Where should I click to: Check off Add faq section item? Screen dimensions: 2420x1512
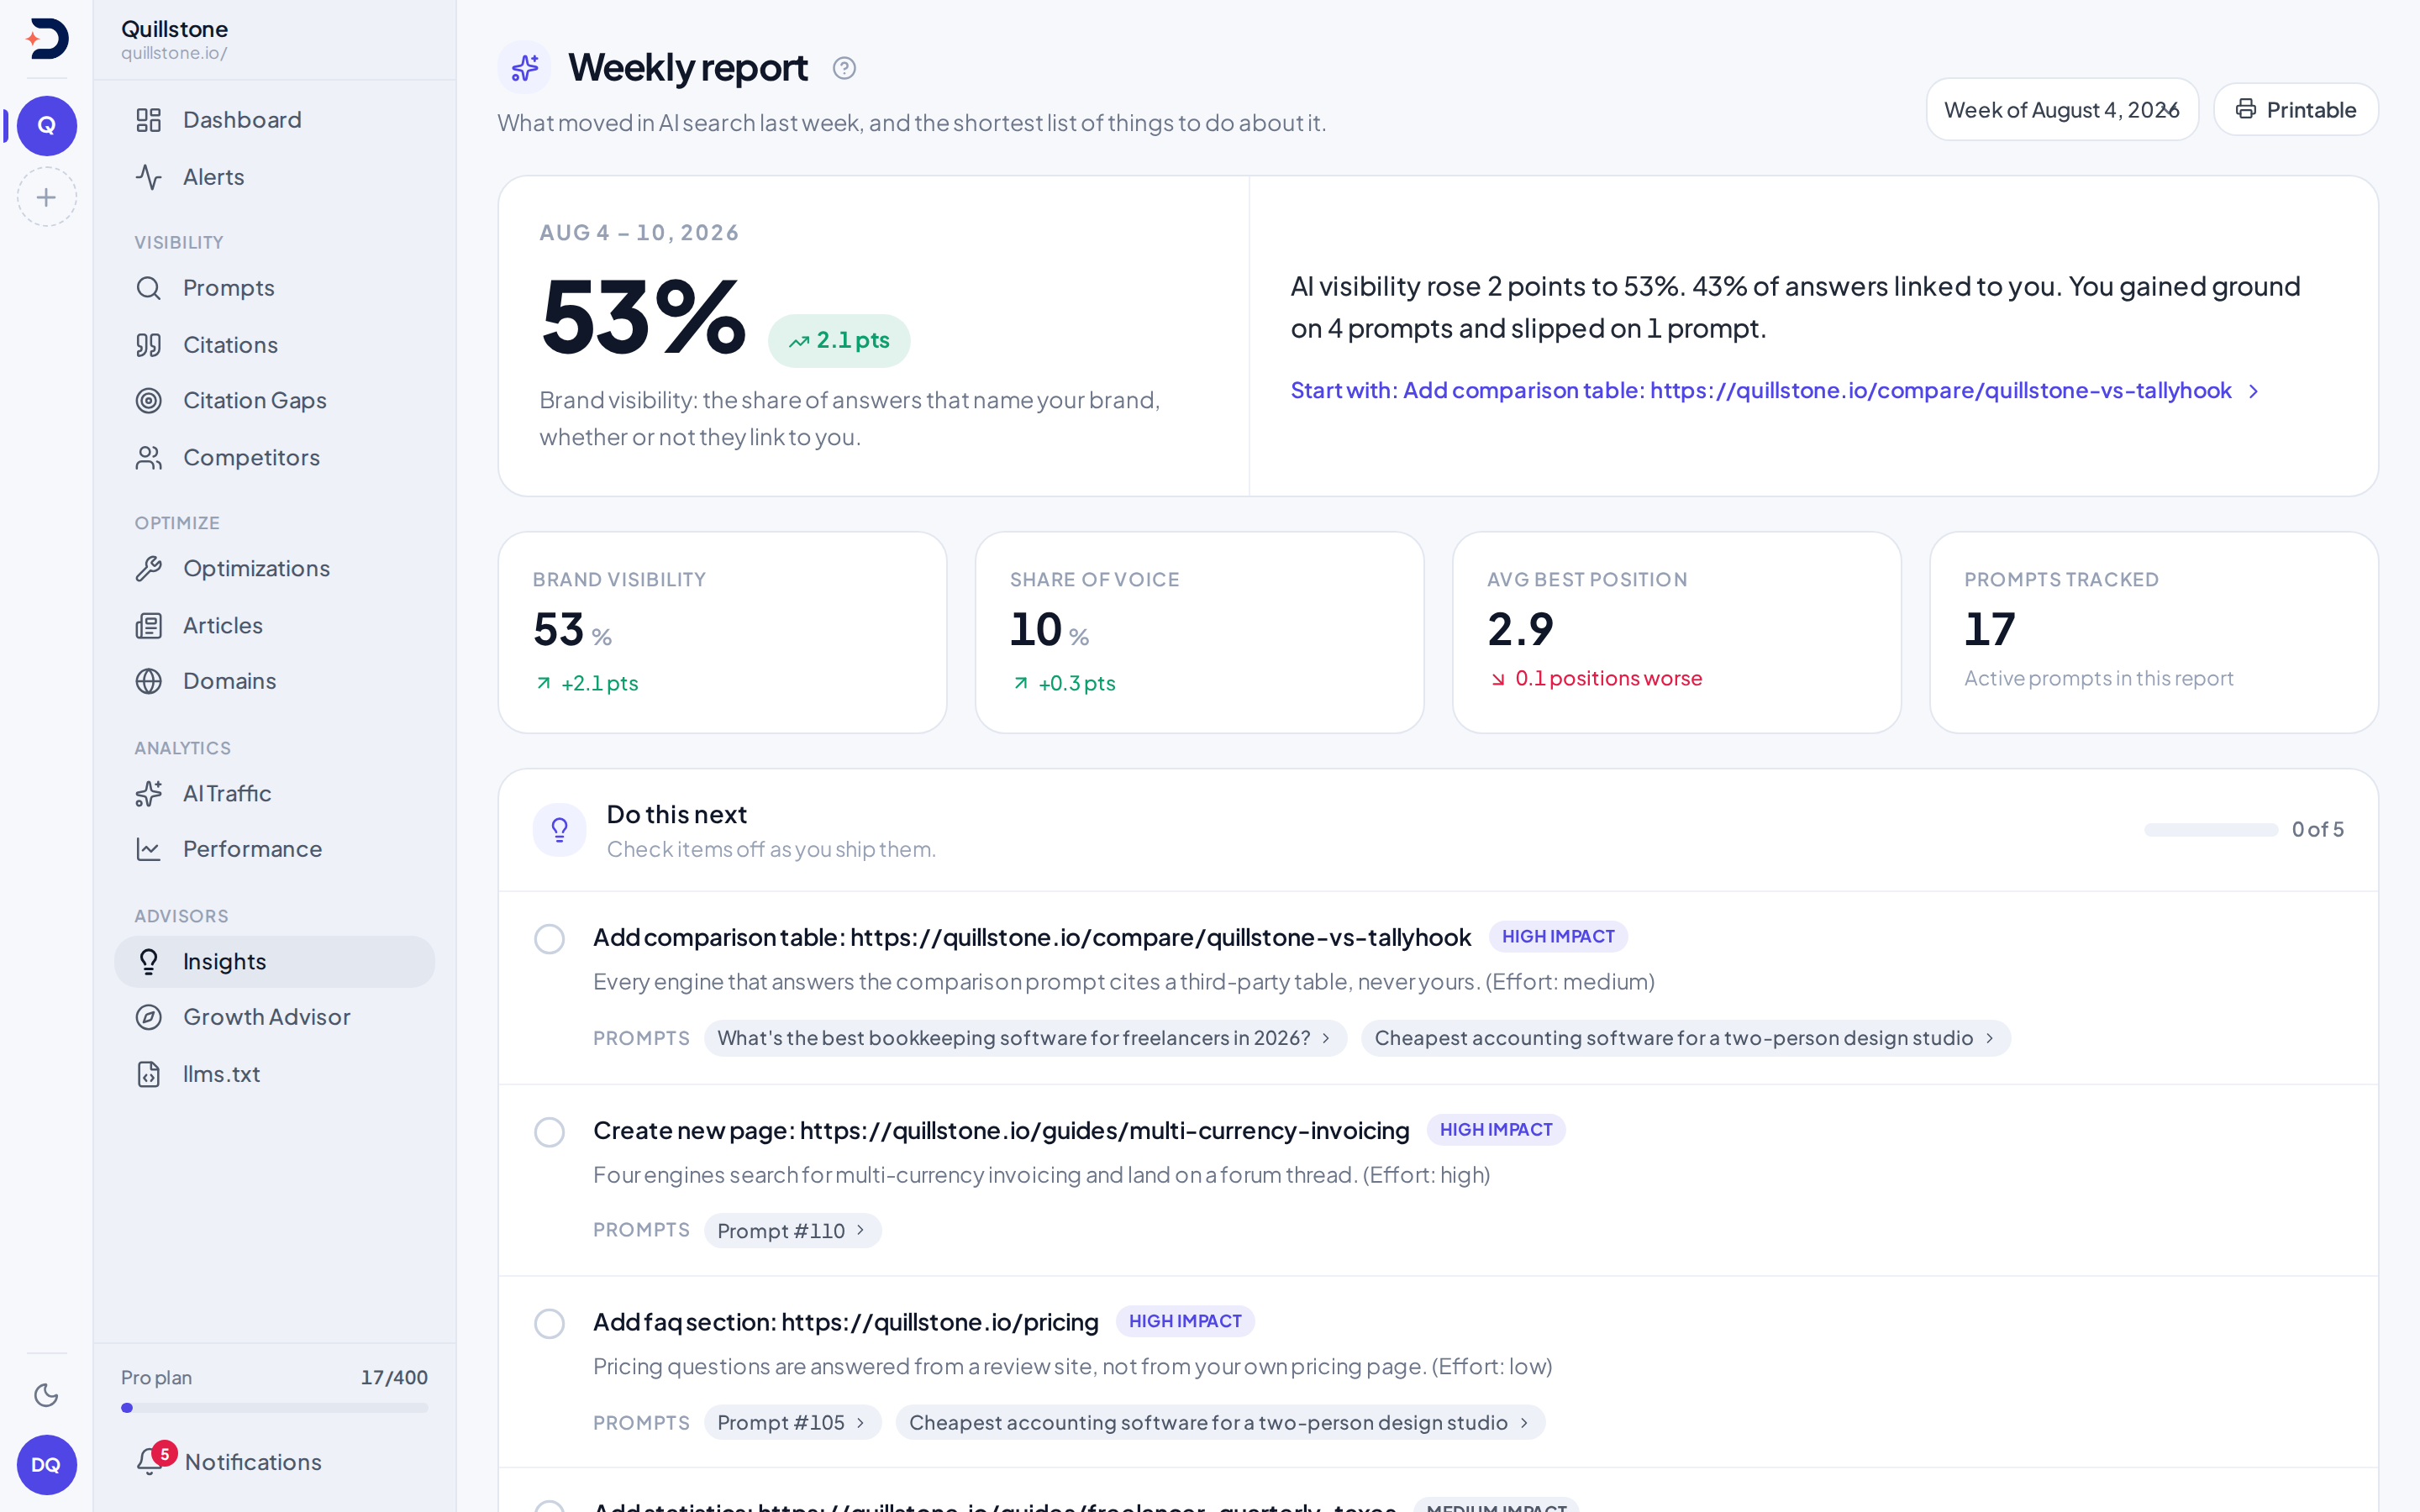pos(549,1324)
